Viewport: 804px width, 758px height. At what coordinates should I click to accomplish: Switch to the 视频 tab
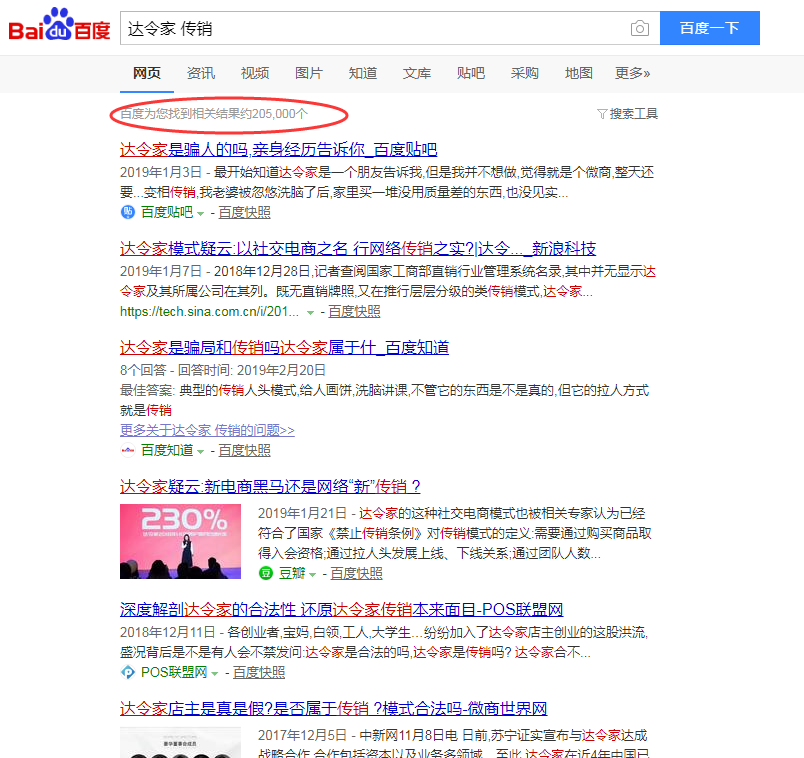[255, 73]
